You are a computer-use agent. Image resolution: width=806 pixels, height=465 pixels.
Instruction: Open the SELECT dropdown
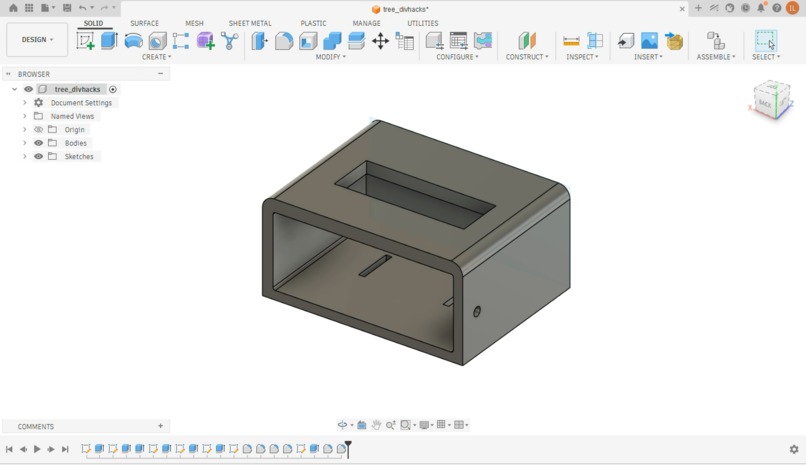click(766, 57)
